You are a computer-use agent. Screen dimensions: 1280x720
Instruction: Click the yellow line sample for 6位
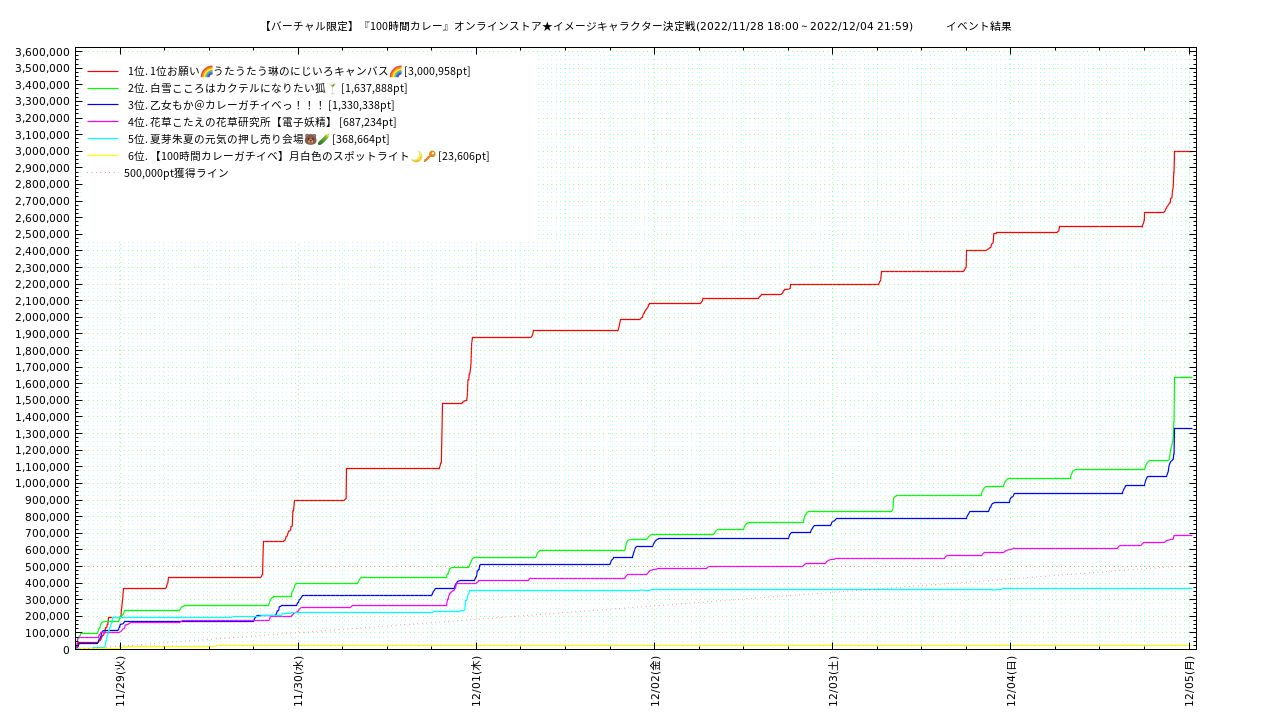tap(103, 156)
